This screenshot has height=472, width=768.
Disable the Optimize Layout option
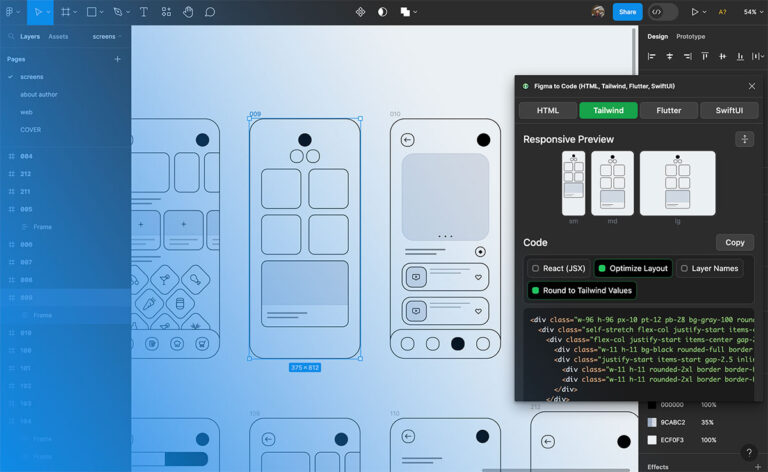633,268
